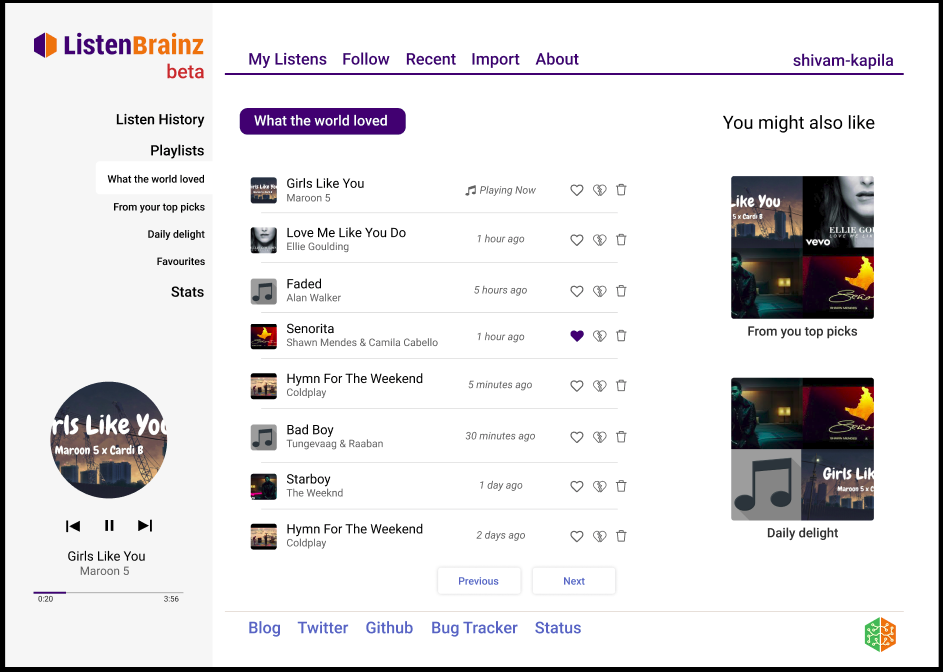The height and width of the screenshot is (672, 943).
Task: Delete the Girls Like You listen
Action: [x=621, y=190]
